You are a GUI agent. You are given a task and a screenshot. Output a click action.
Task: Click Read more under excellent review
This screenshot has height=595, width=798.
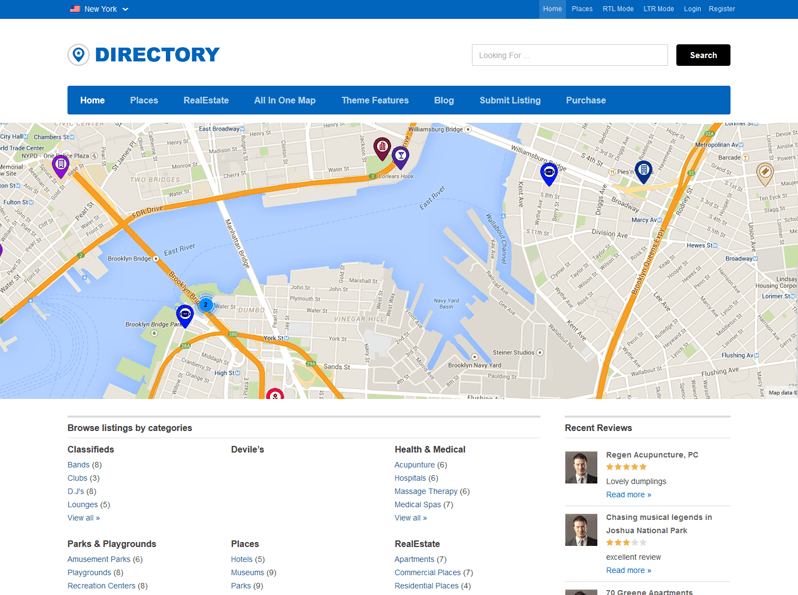click(629, 570)
